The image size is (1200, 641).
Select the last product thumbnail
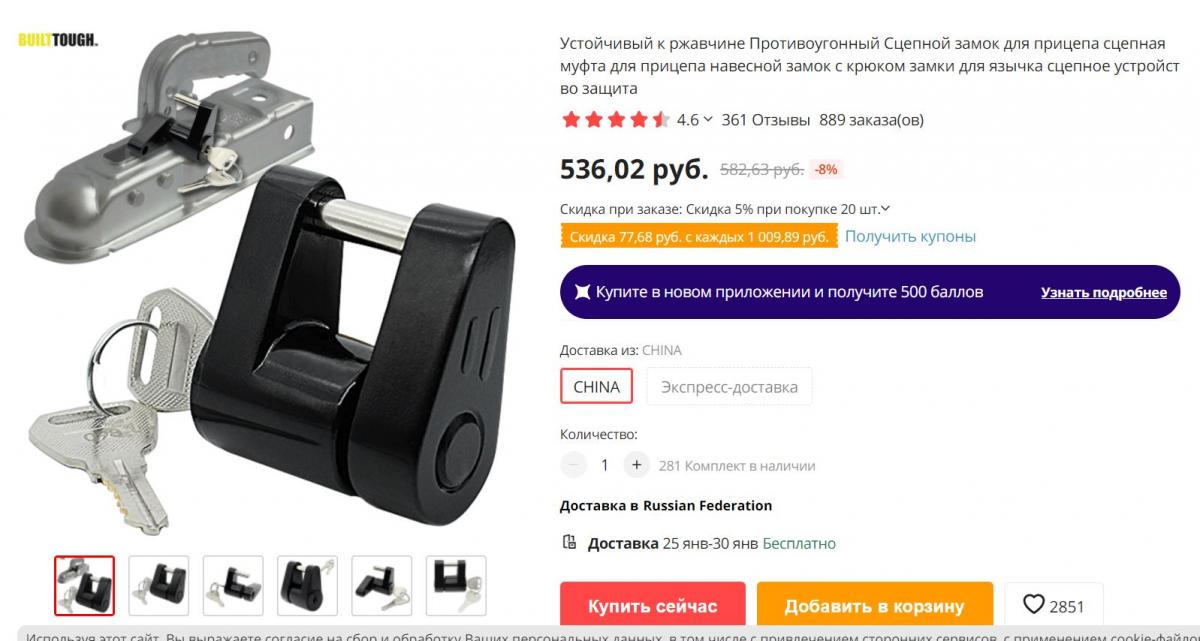[x=456, y=585]
